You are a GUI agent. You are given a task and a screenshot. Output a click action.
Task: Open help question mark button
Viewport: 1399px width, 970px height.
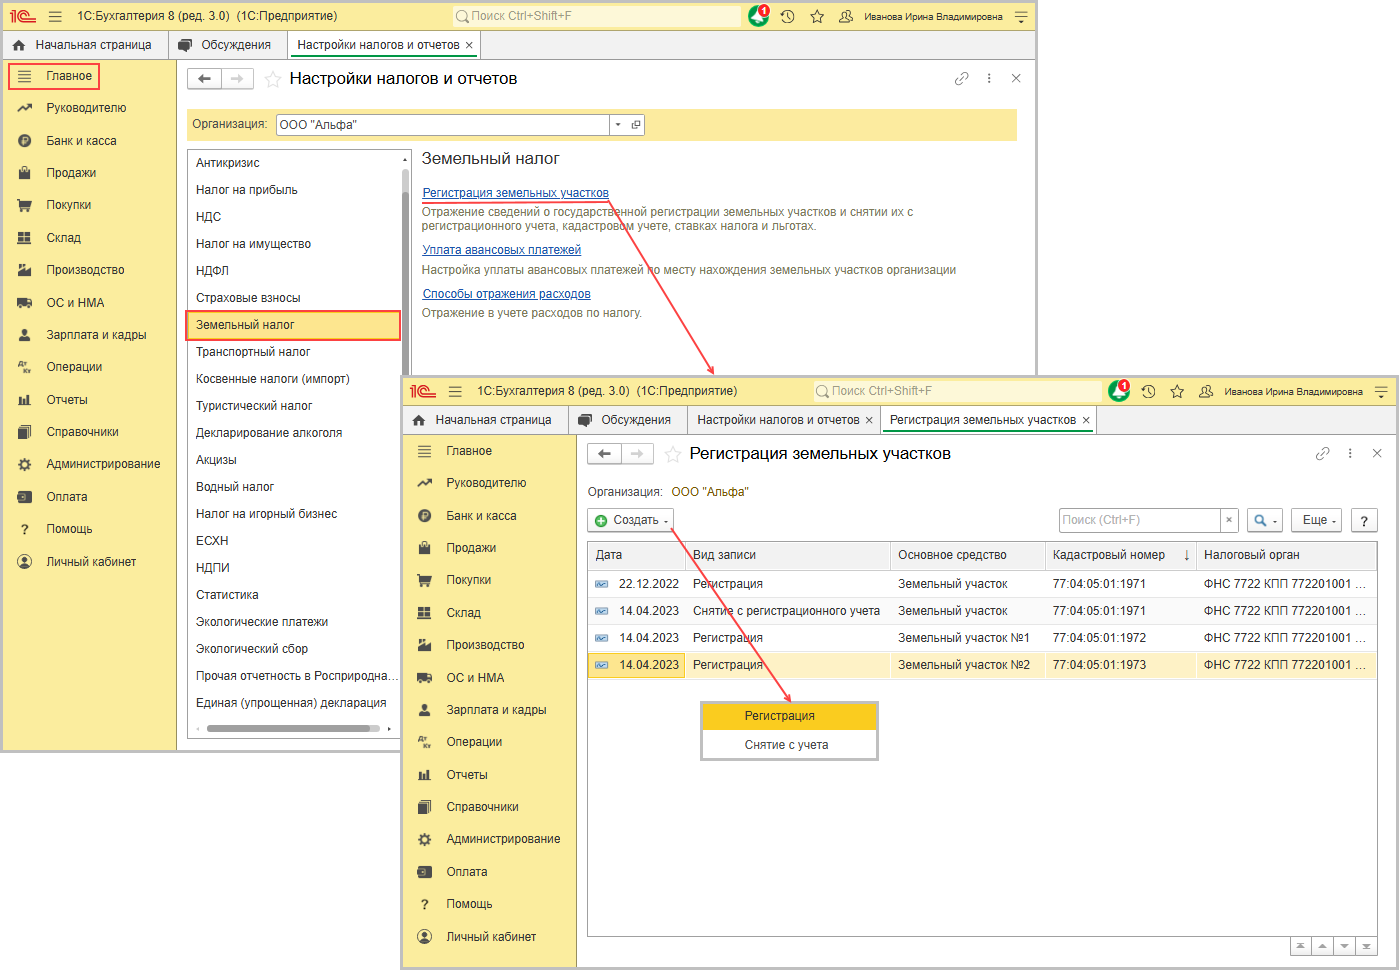pos(1364,520)
